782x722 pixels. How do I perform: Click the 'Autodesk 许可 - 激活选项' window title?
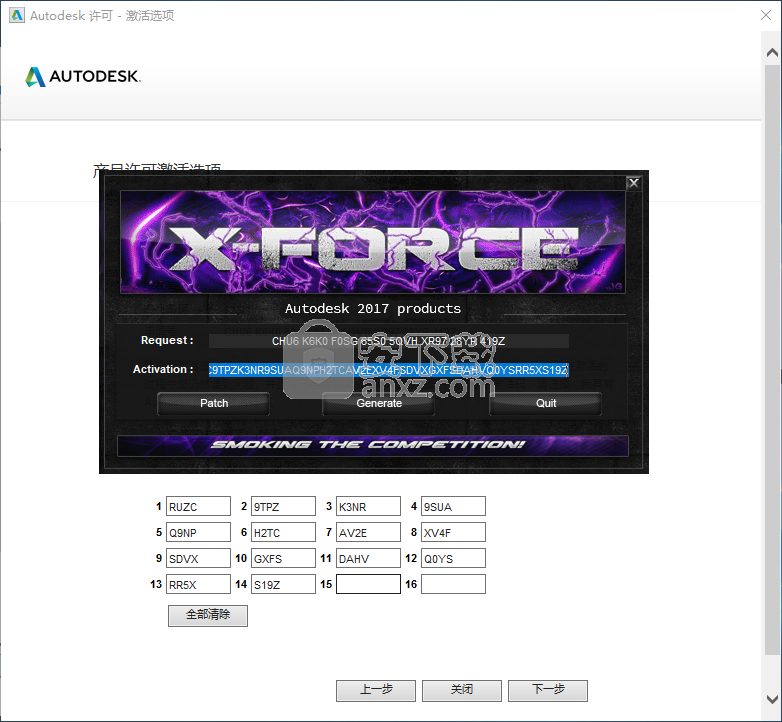(x=102, y=15)
